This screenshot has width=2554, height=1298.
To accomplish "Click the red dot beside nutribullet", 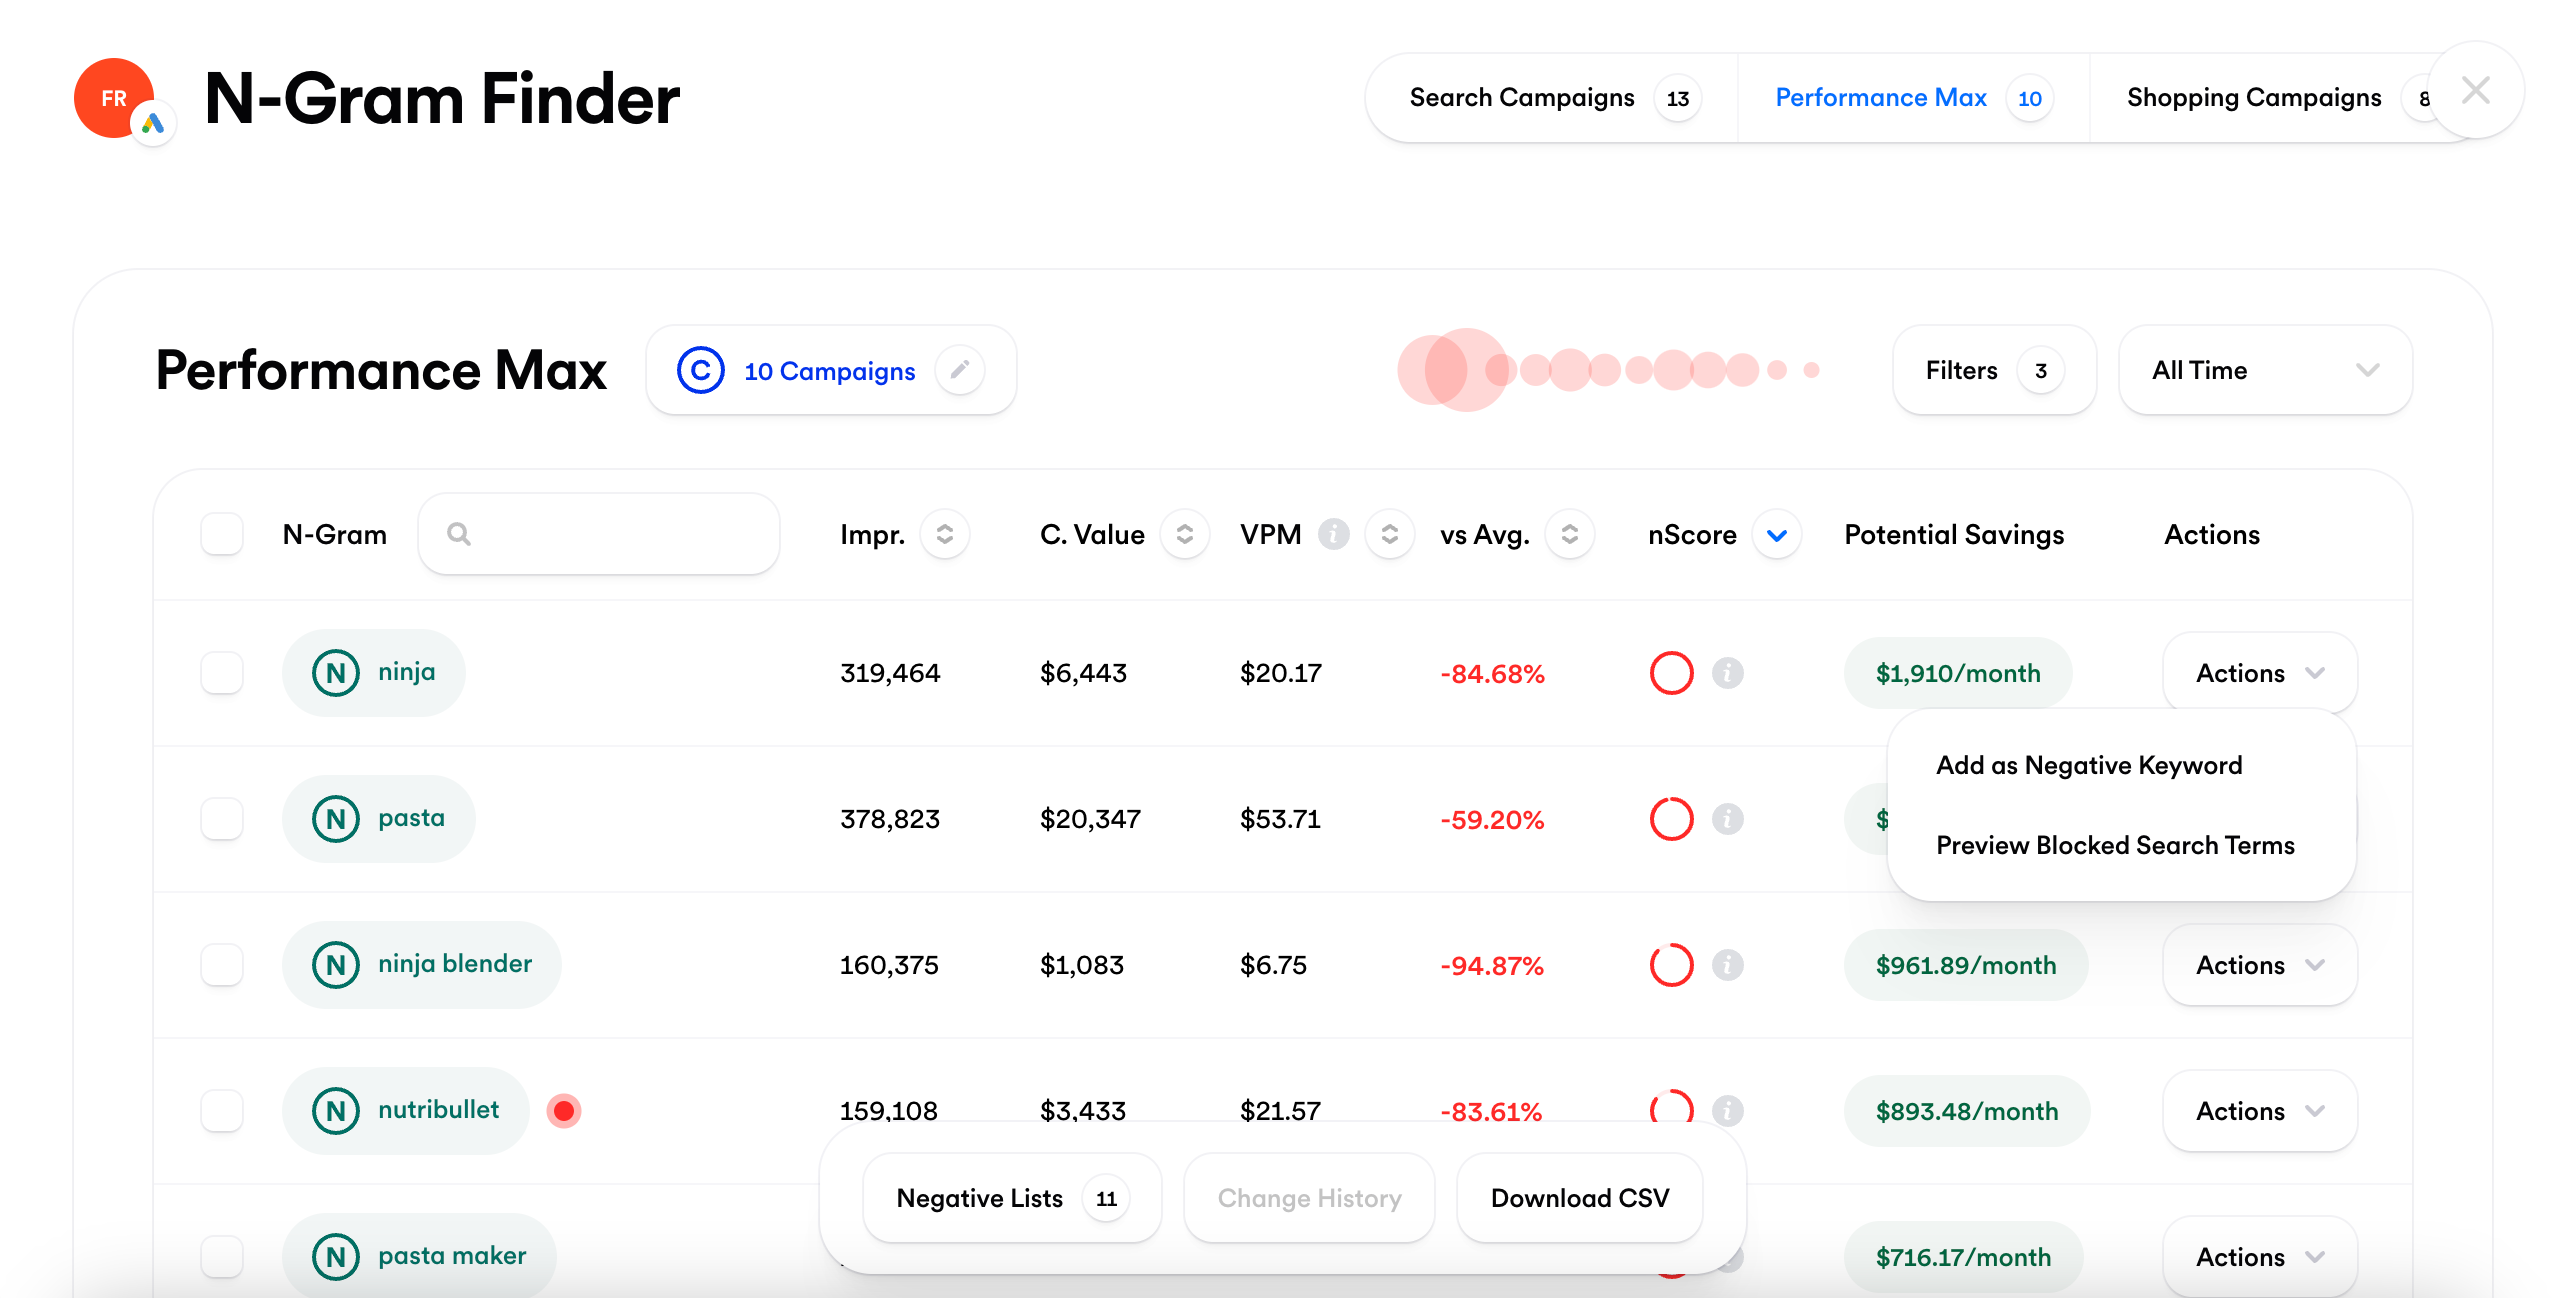I will coord(564,1111).
